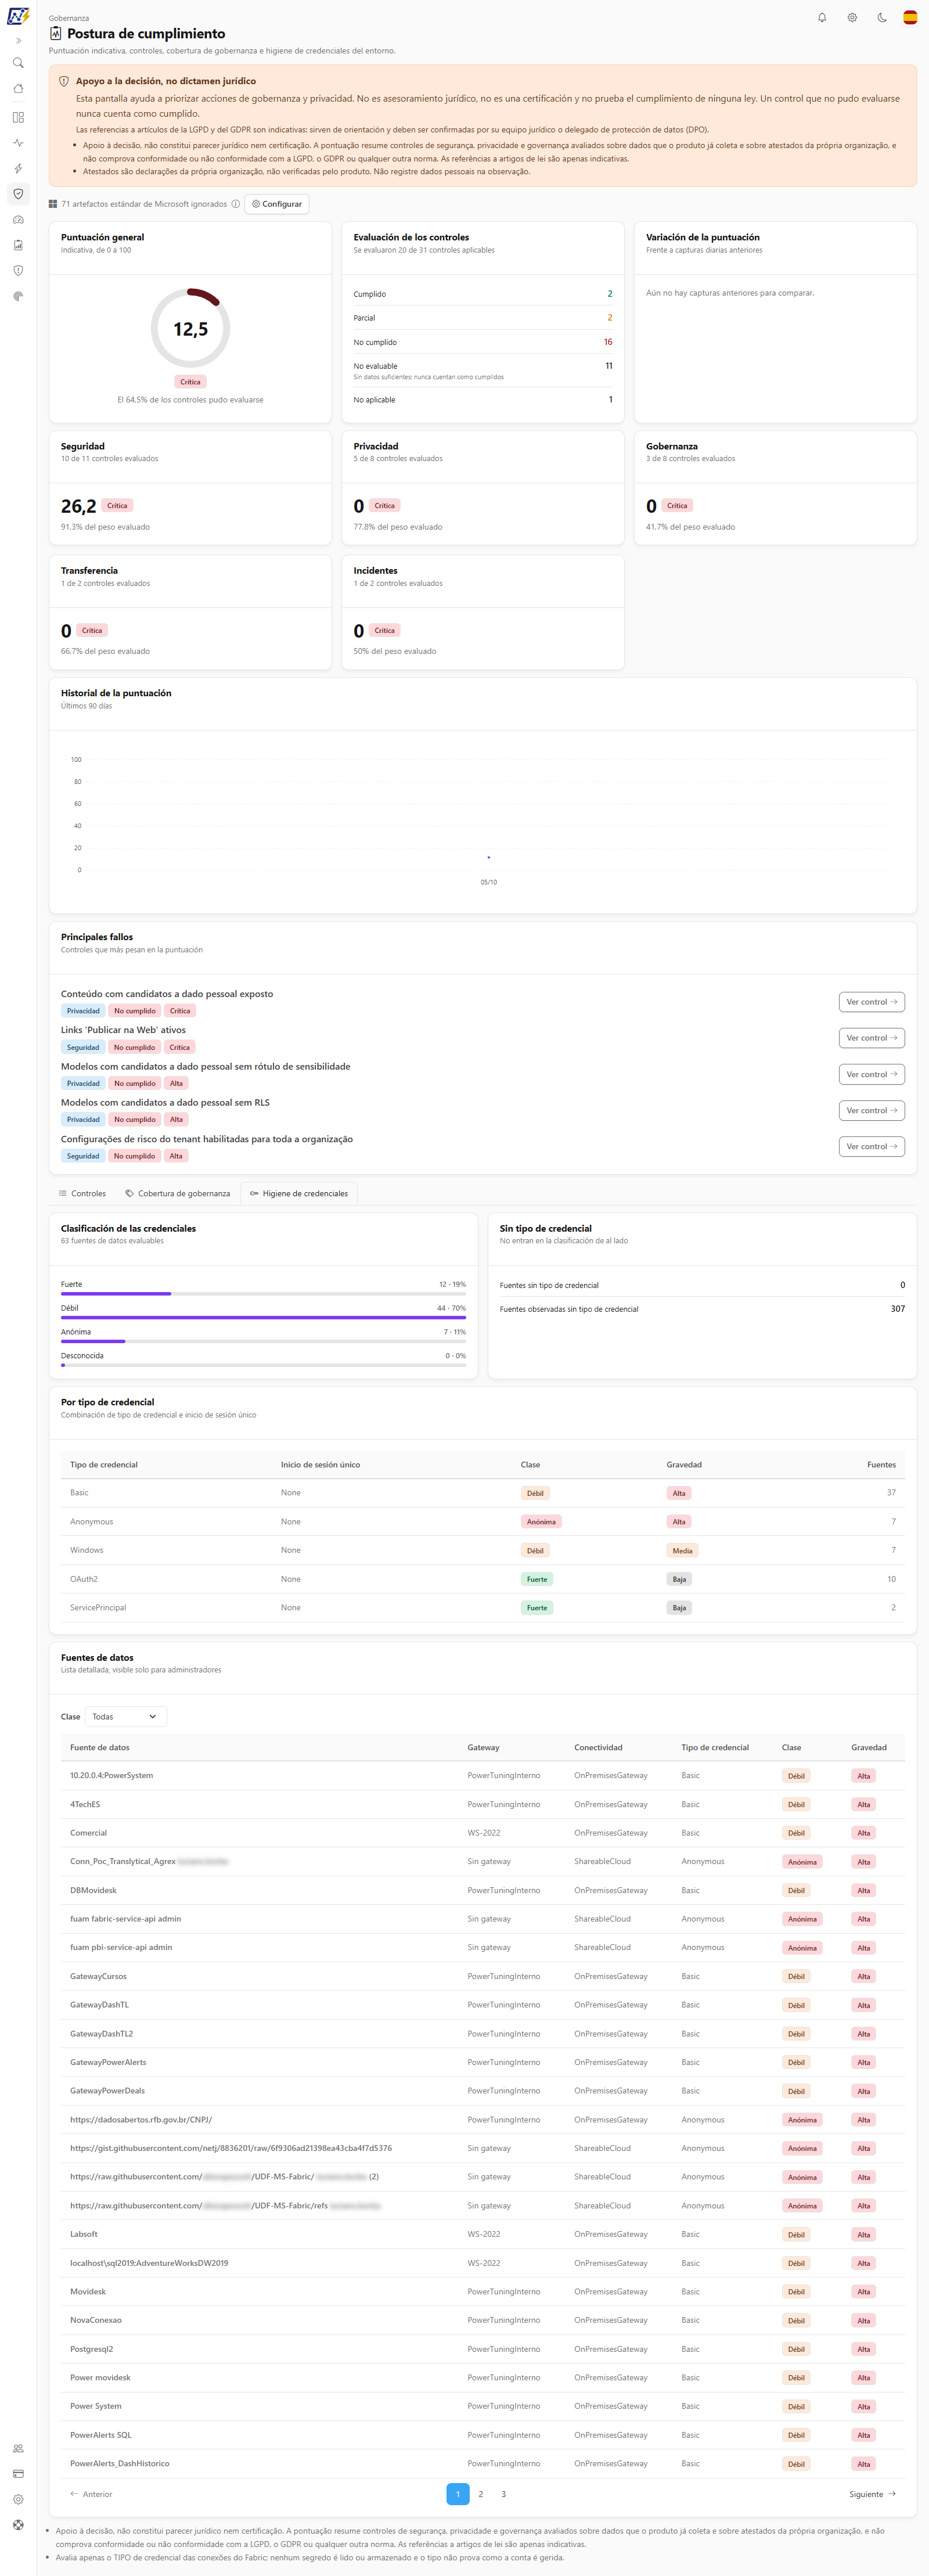Screen dimensions: 929x2576
Task: Open the clipboard chart reports sidebar icon
Action: coord(18,245)
